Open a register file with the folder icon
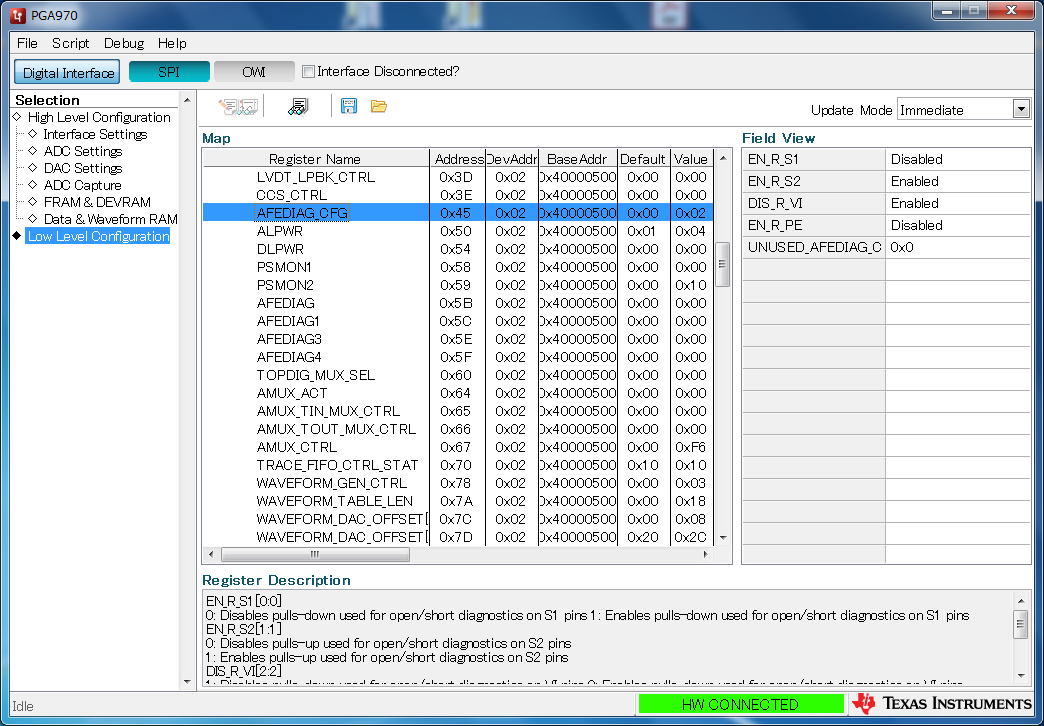Screen dimensions: 1044x726 click(x=379, y=106)
